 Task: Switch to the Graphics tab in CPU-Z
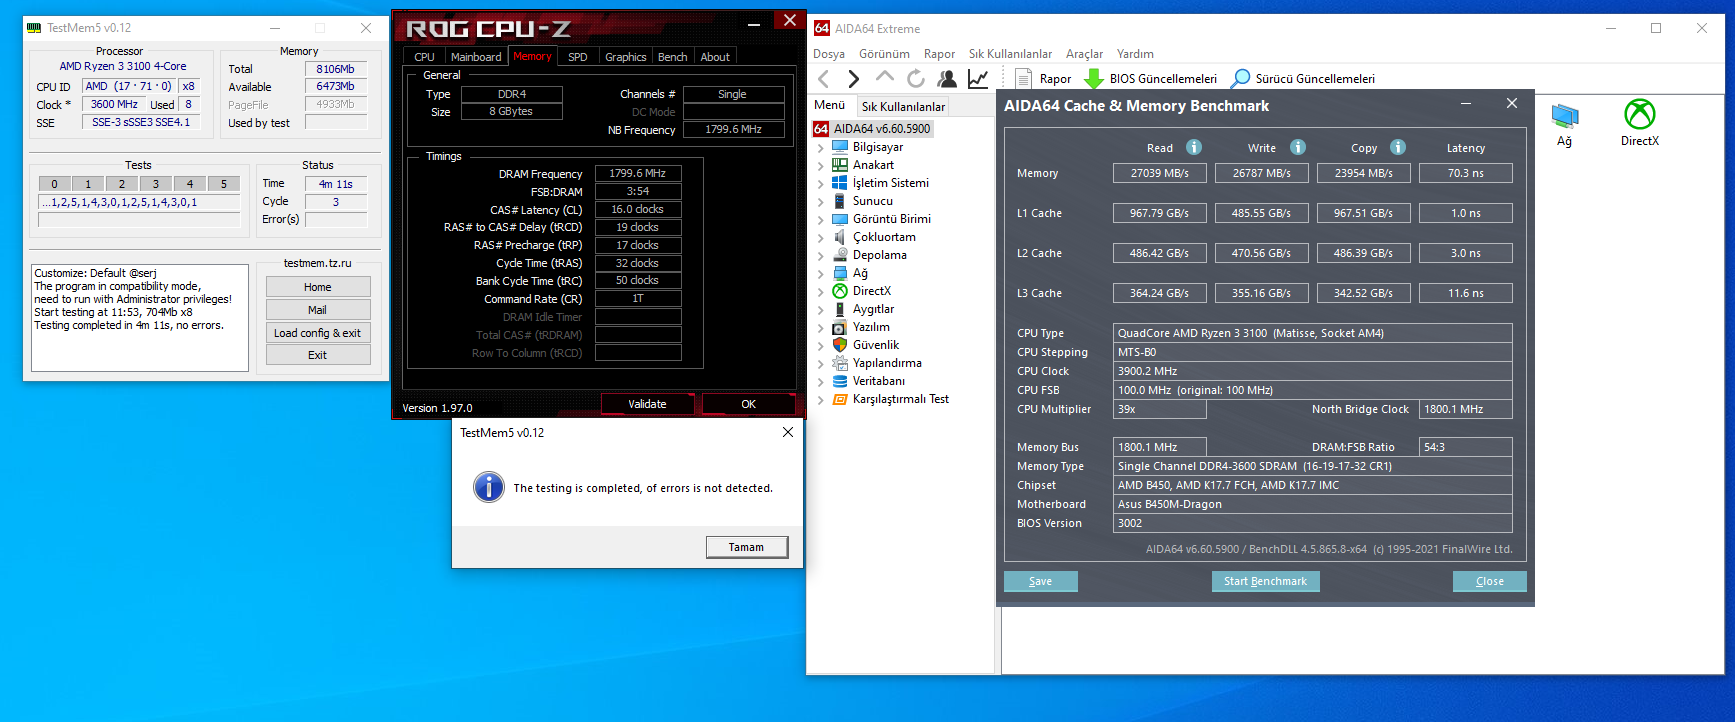click(x=626, y=57)
